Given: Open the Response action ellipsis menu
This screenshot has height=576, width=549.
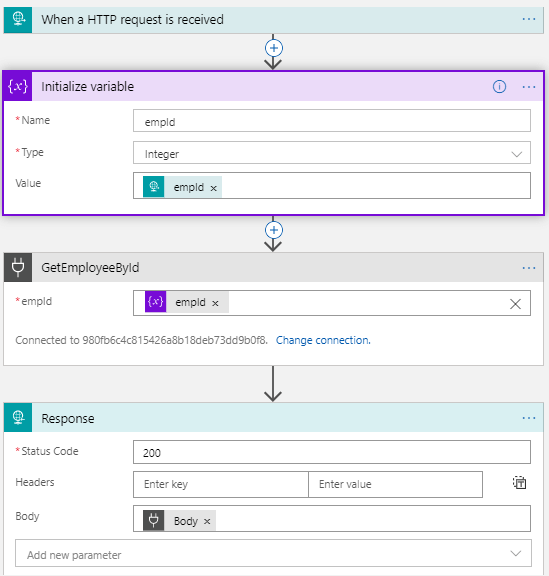Looking at the screenshot, I should [529, 418].
